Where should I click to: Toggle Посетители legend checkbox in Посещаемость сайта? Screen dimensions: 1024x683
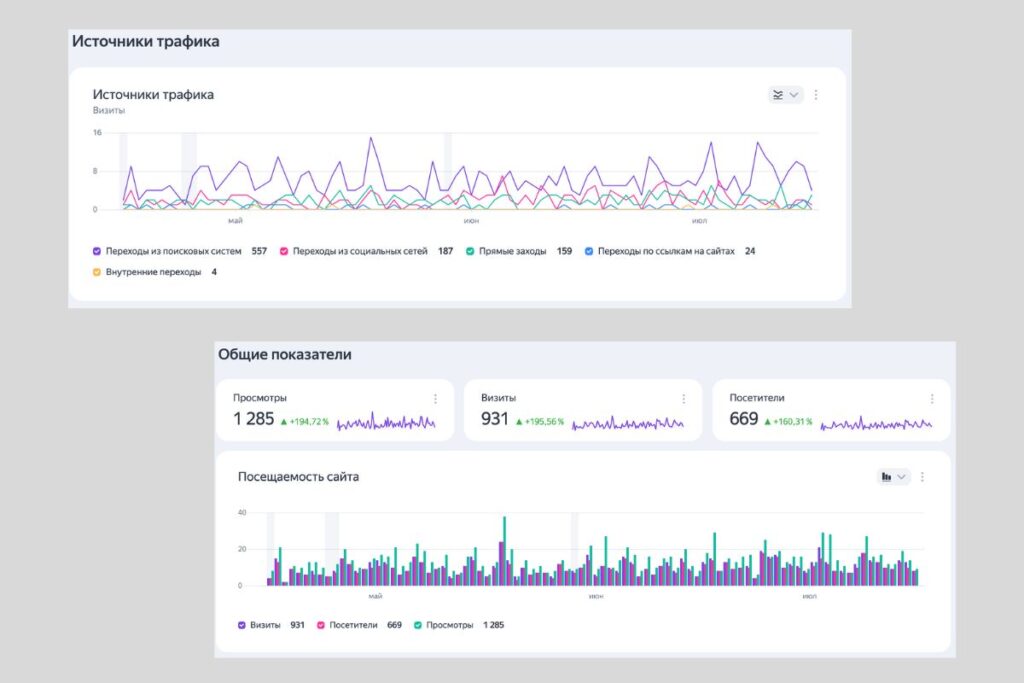[x=321, y=625]
